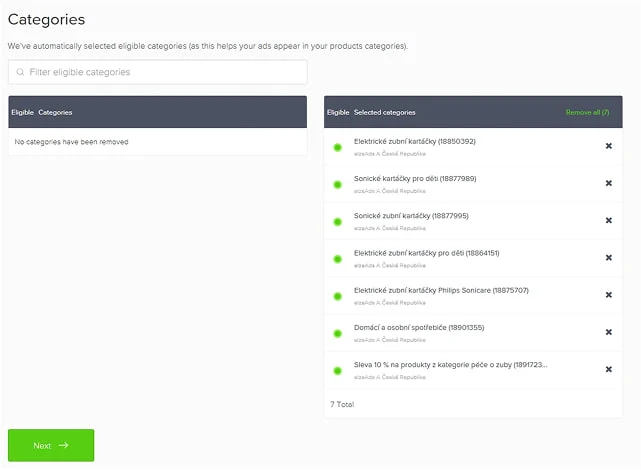Remove Philips Sonicare category with X icon
Image resolution: width=641 pixels, height=470 pixels.
tap(608, 295)
